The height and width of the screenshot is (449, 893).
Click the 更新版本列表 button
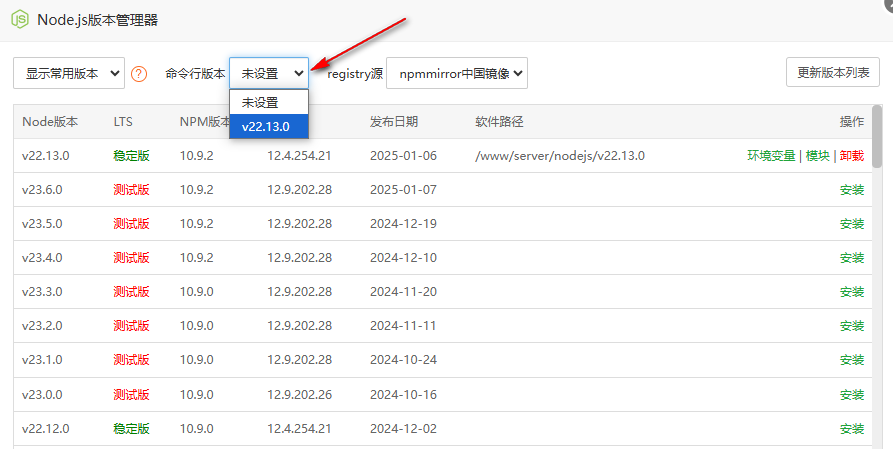point(832,72)
